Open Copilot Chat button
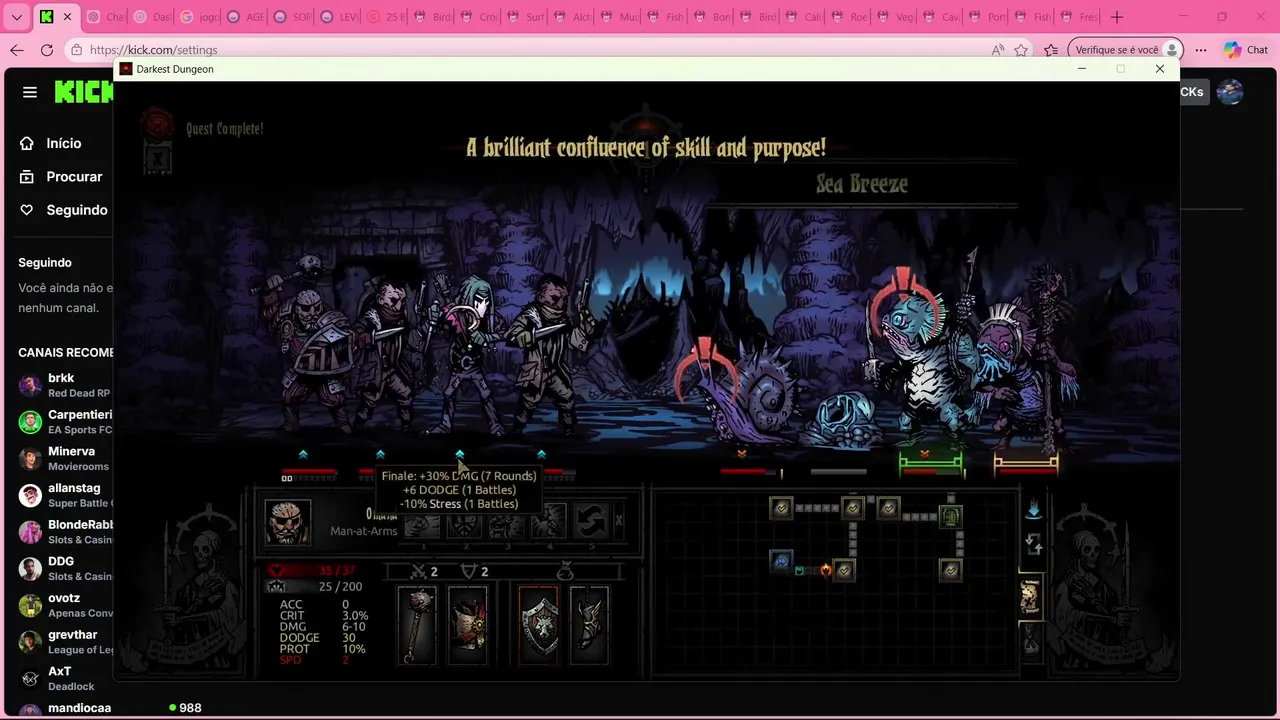Viewport: 1280px width, 720px height. (x=1246, y=50)
